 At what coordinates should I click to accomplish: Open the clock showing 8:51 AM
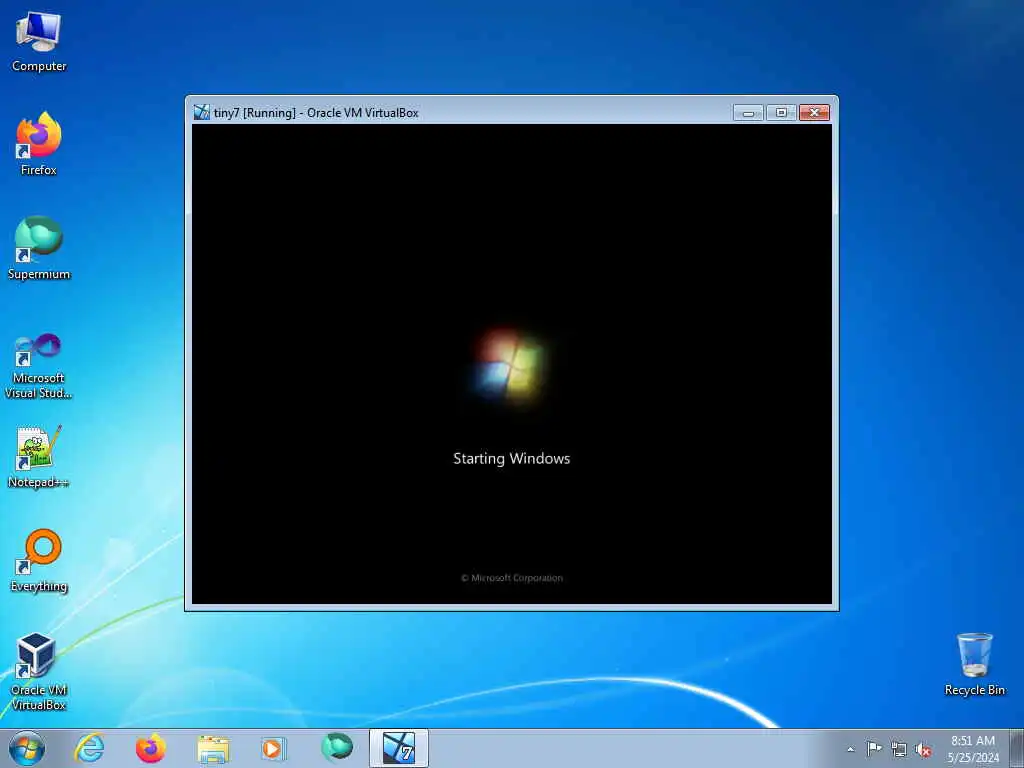click(973, 749)
